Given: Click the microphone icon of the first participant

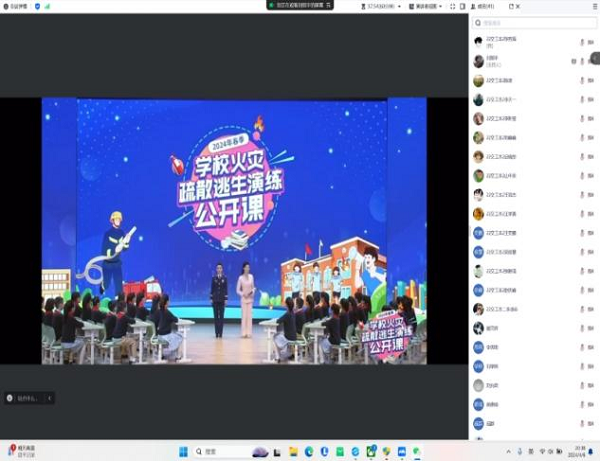Looking at the screenshot, I should (582, 43).
